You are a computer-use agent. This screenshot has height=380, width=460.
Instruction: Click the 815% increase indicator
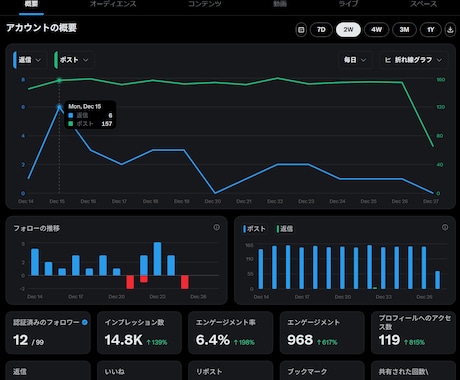(x=414, y=342)
